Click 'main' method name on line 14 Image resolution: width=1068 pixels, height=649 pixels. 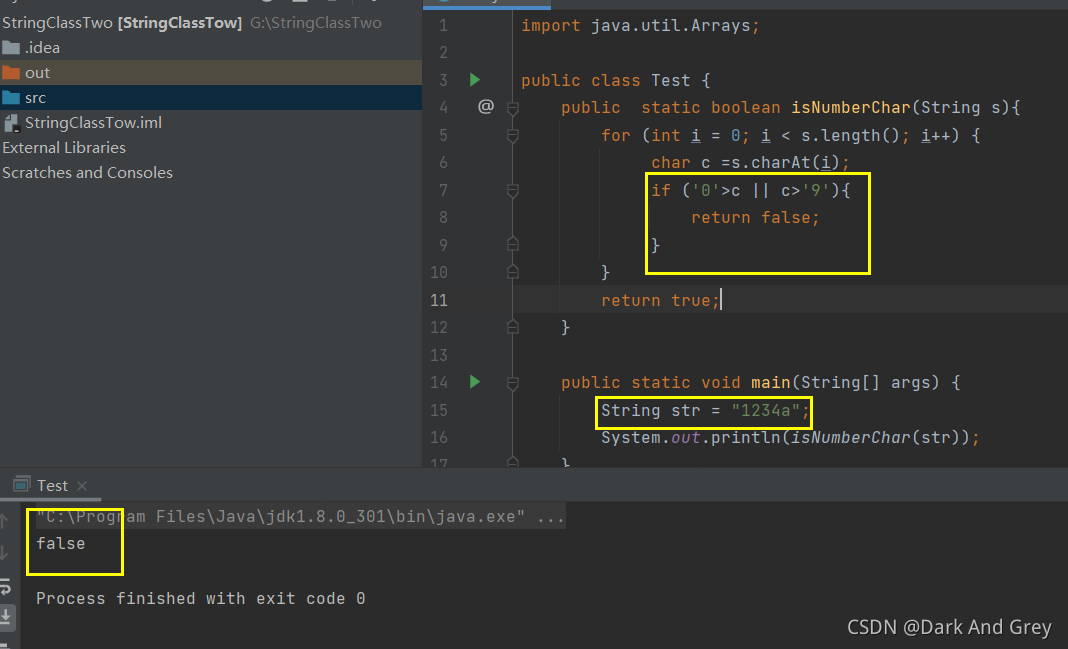(x=770, y=383)
